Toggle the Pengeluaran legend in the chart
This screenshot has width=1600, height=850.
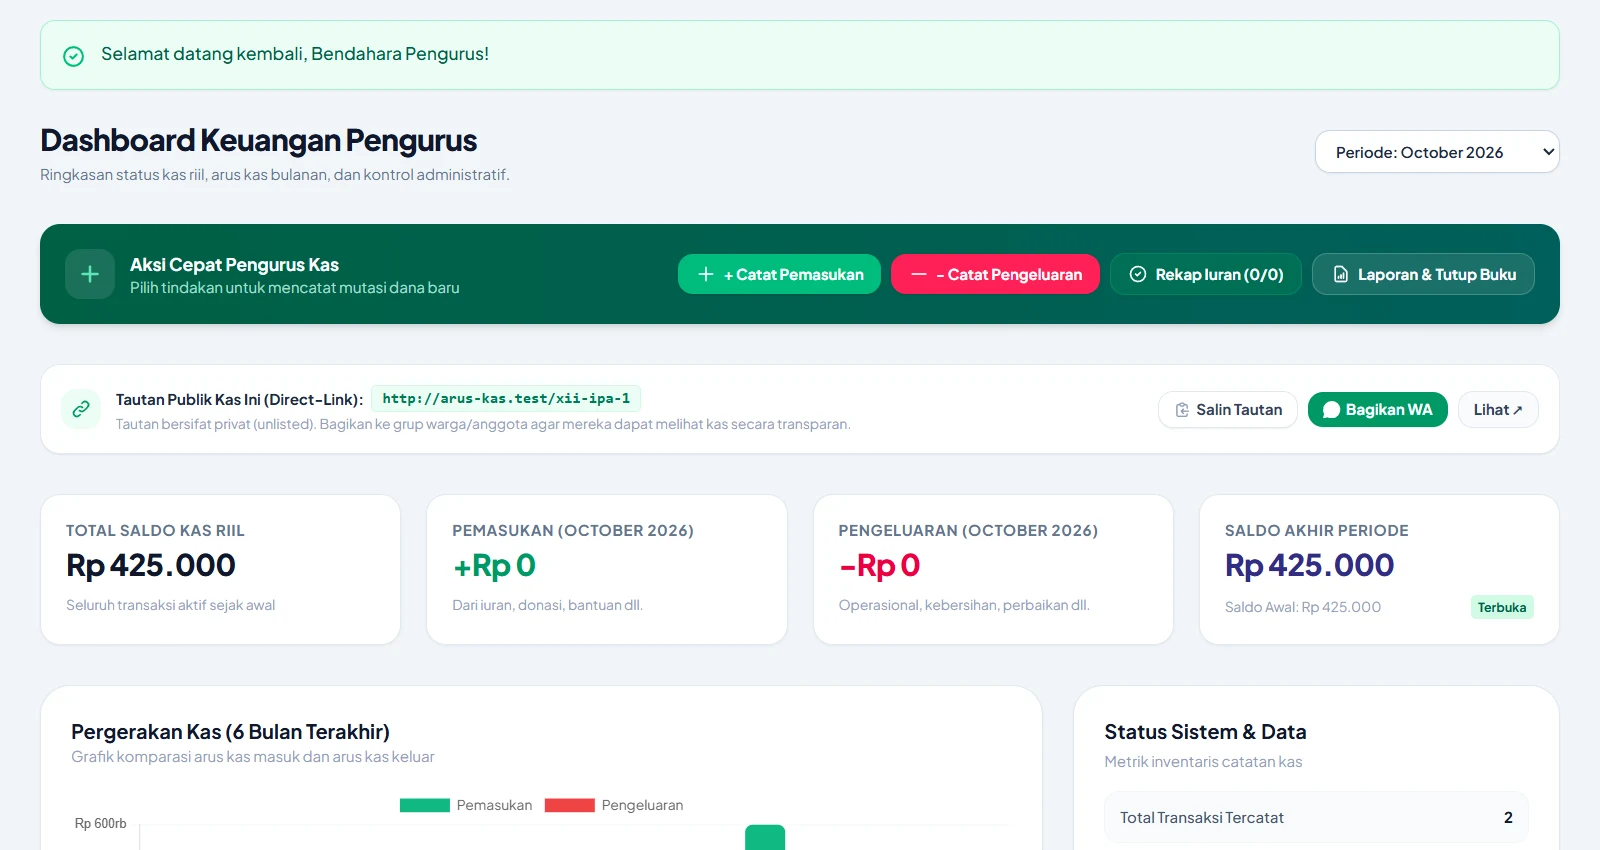(x=614, y=805)
